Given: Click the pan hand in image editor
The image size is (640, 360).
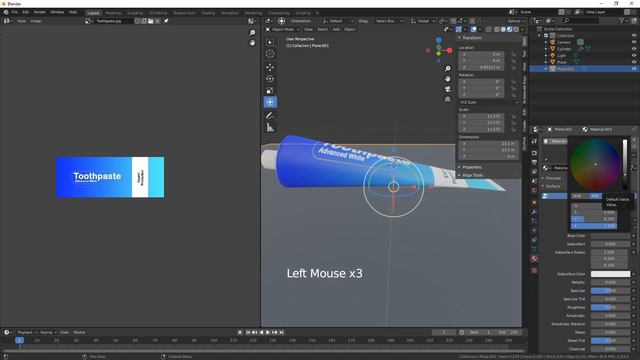Looking at the screenshot, I should [252, 42].
